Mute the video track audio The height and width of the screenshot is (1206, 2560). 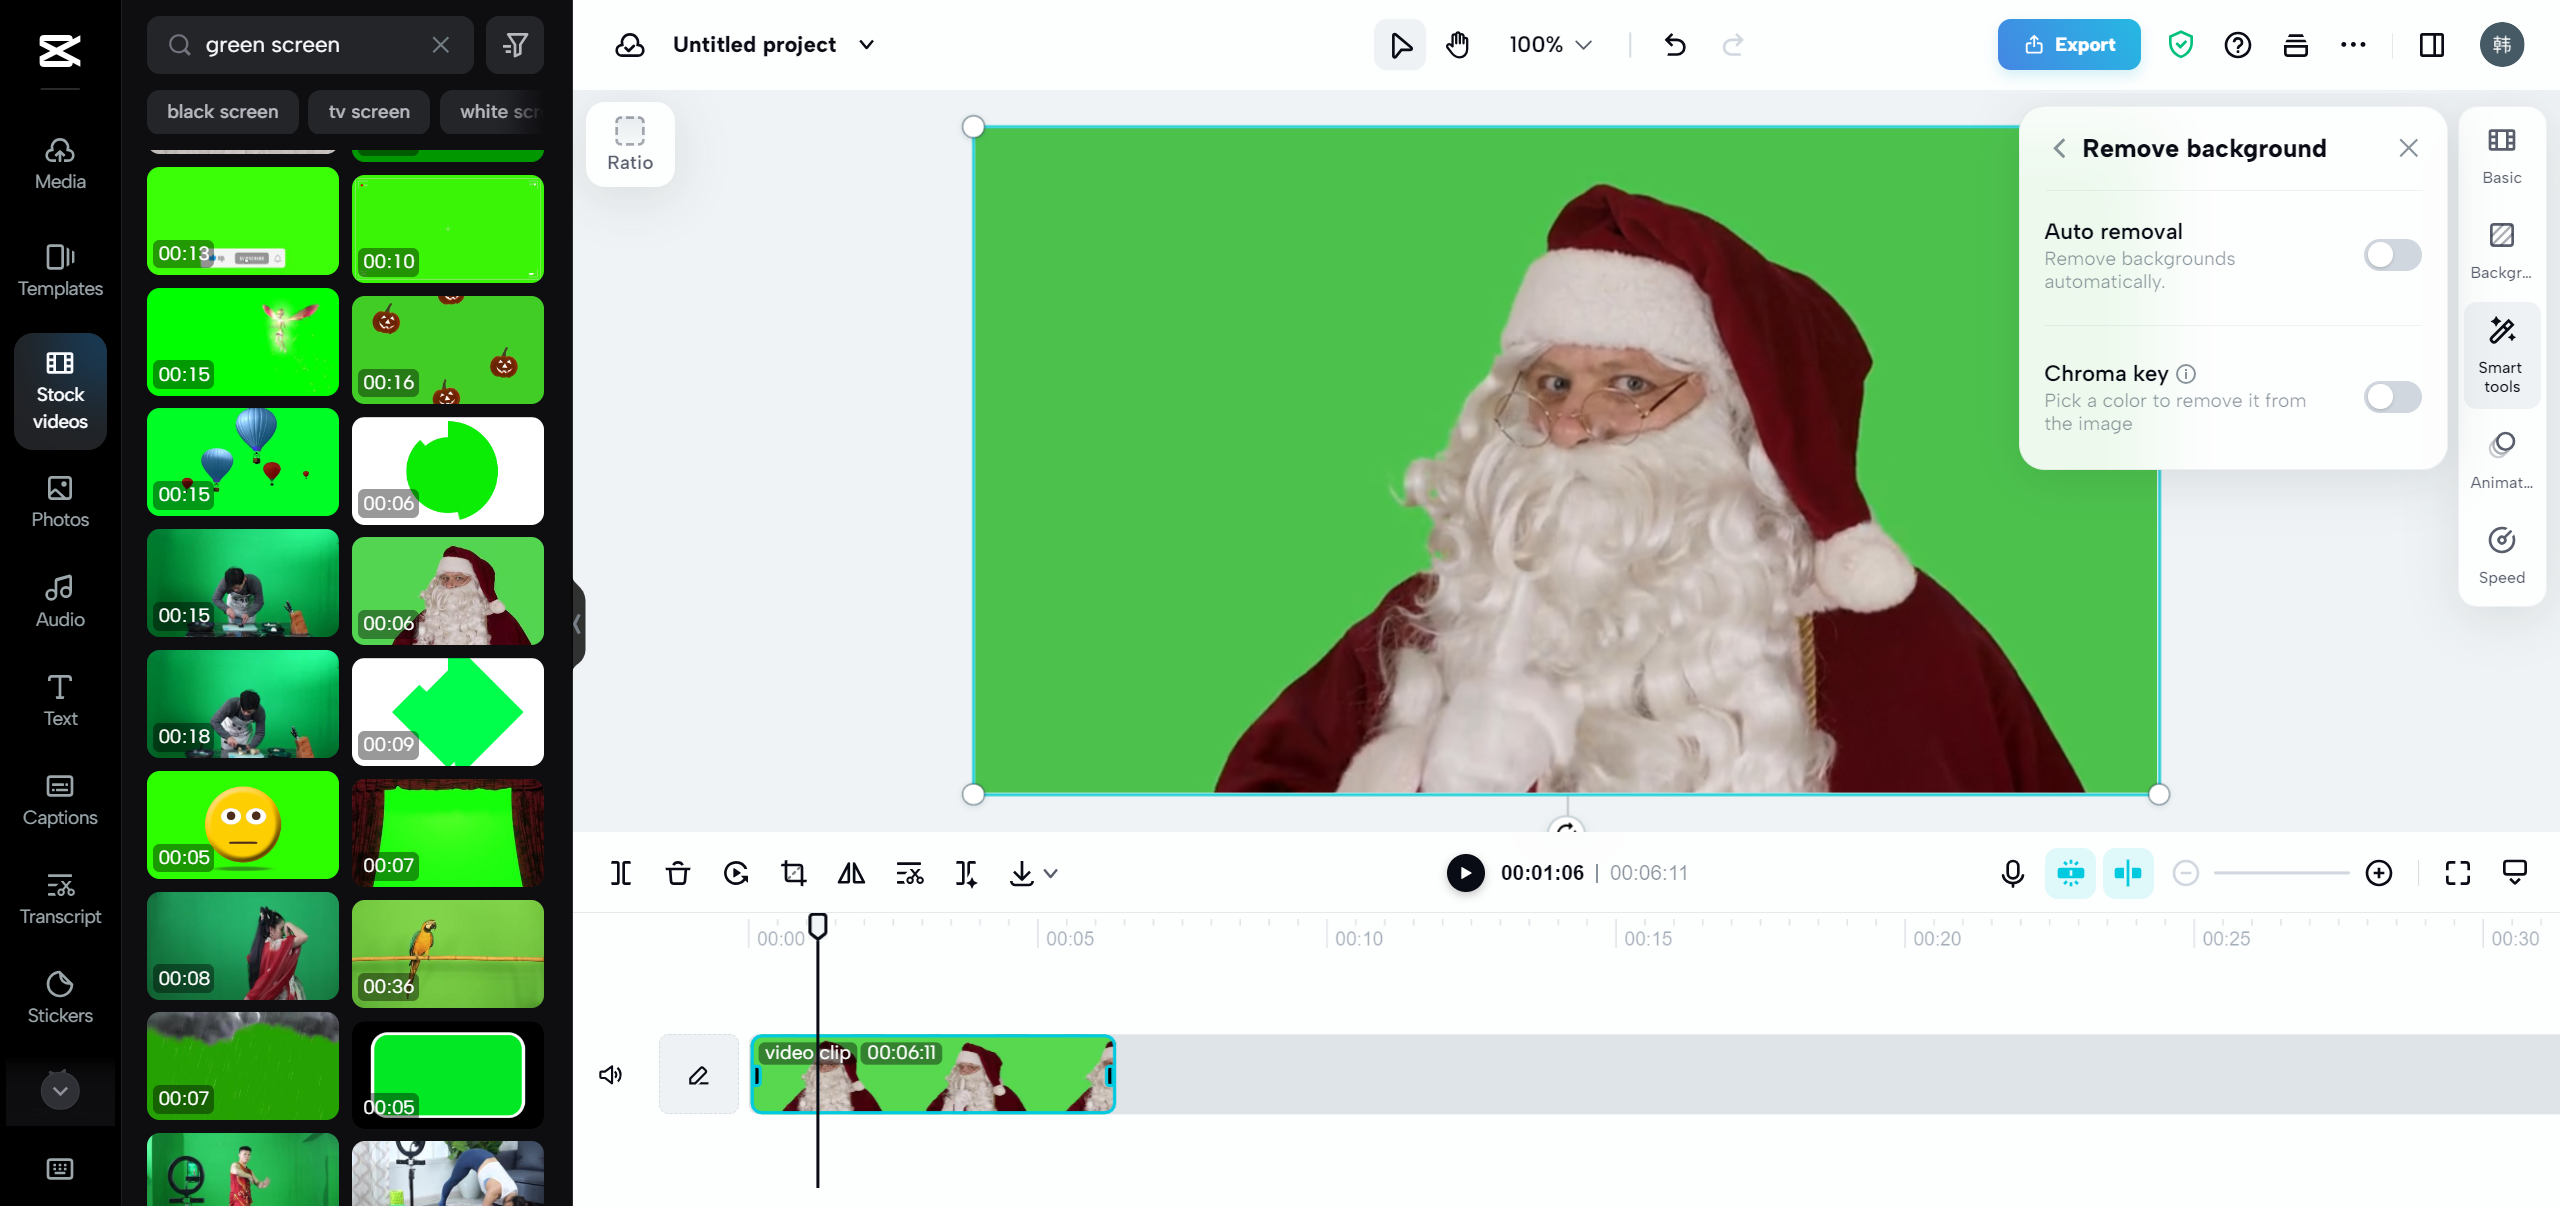(x=610, y=1074)
